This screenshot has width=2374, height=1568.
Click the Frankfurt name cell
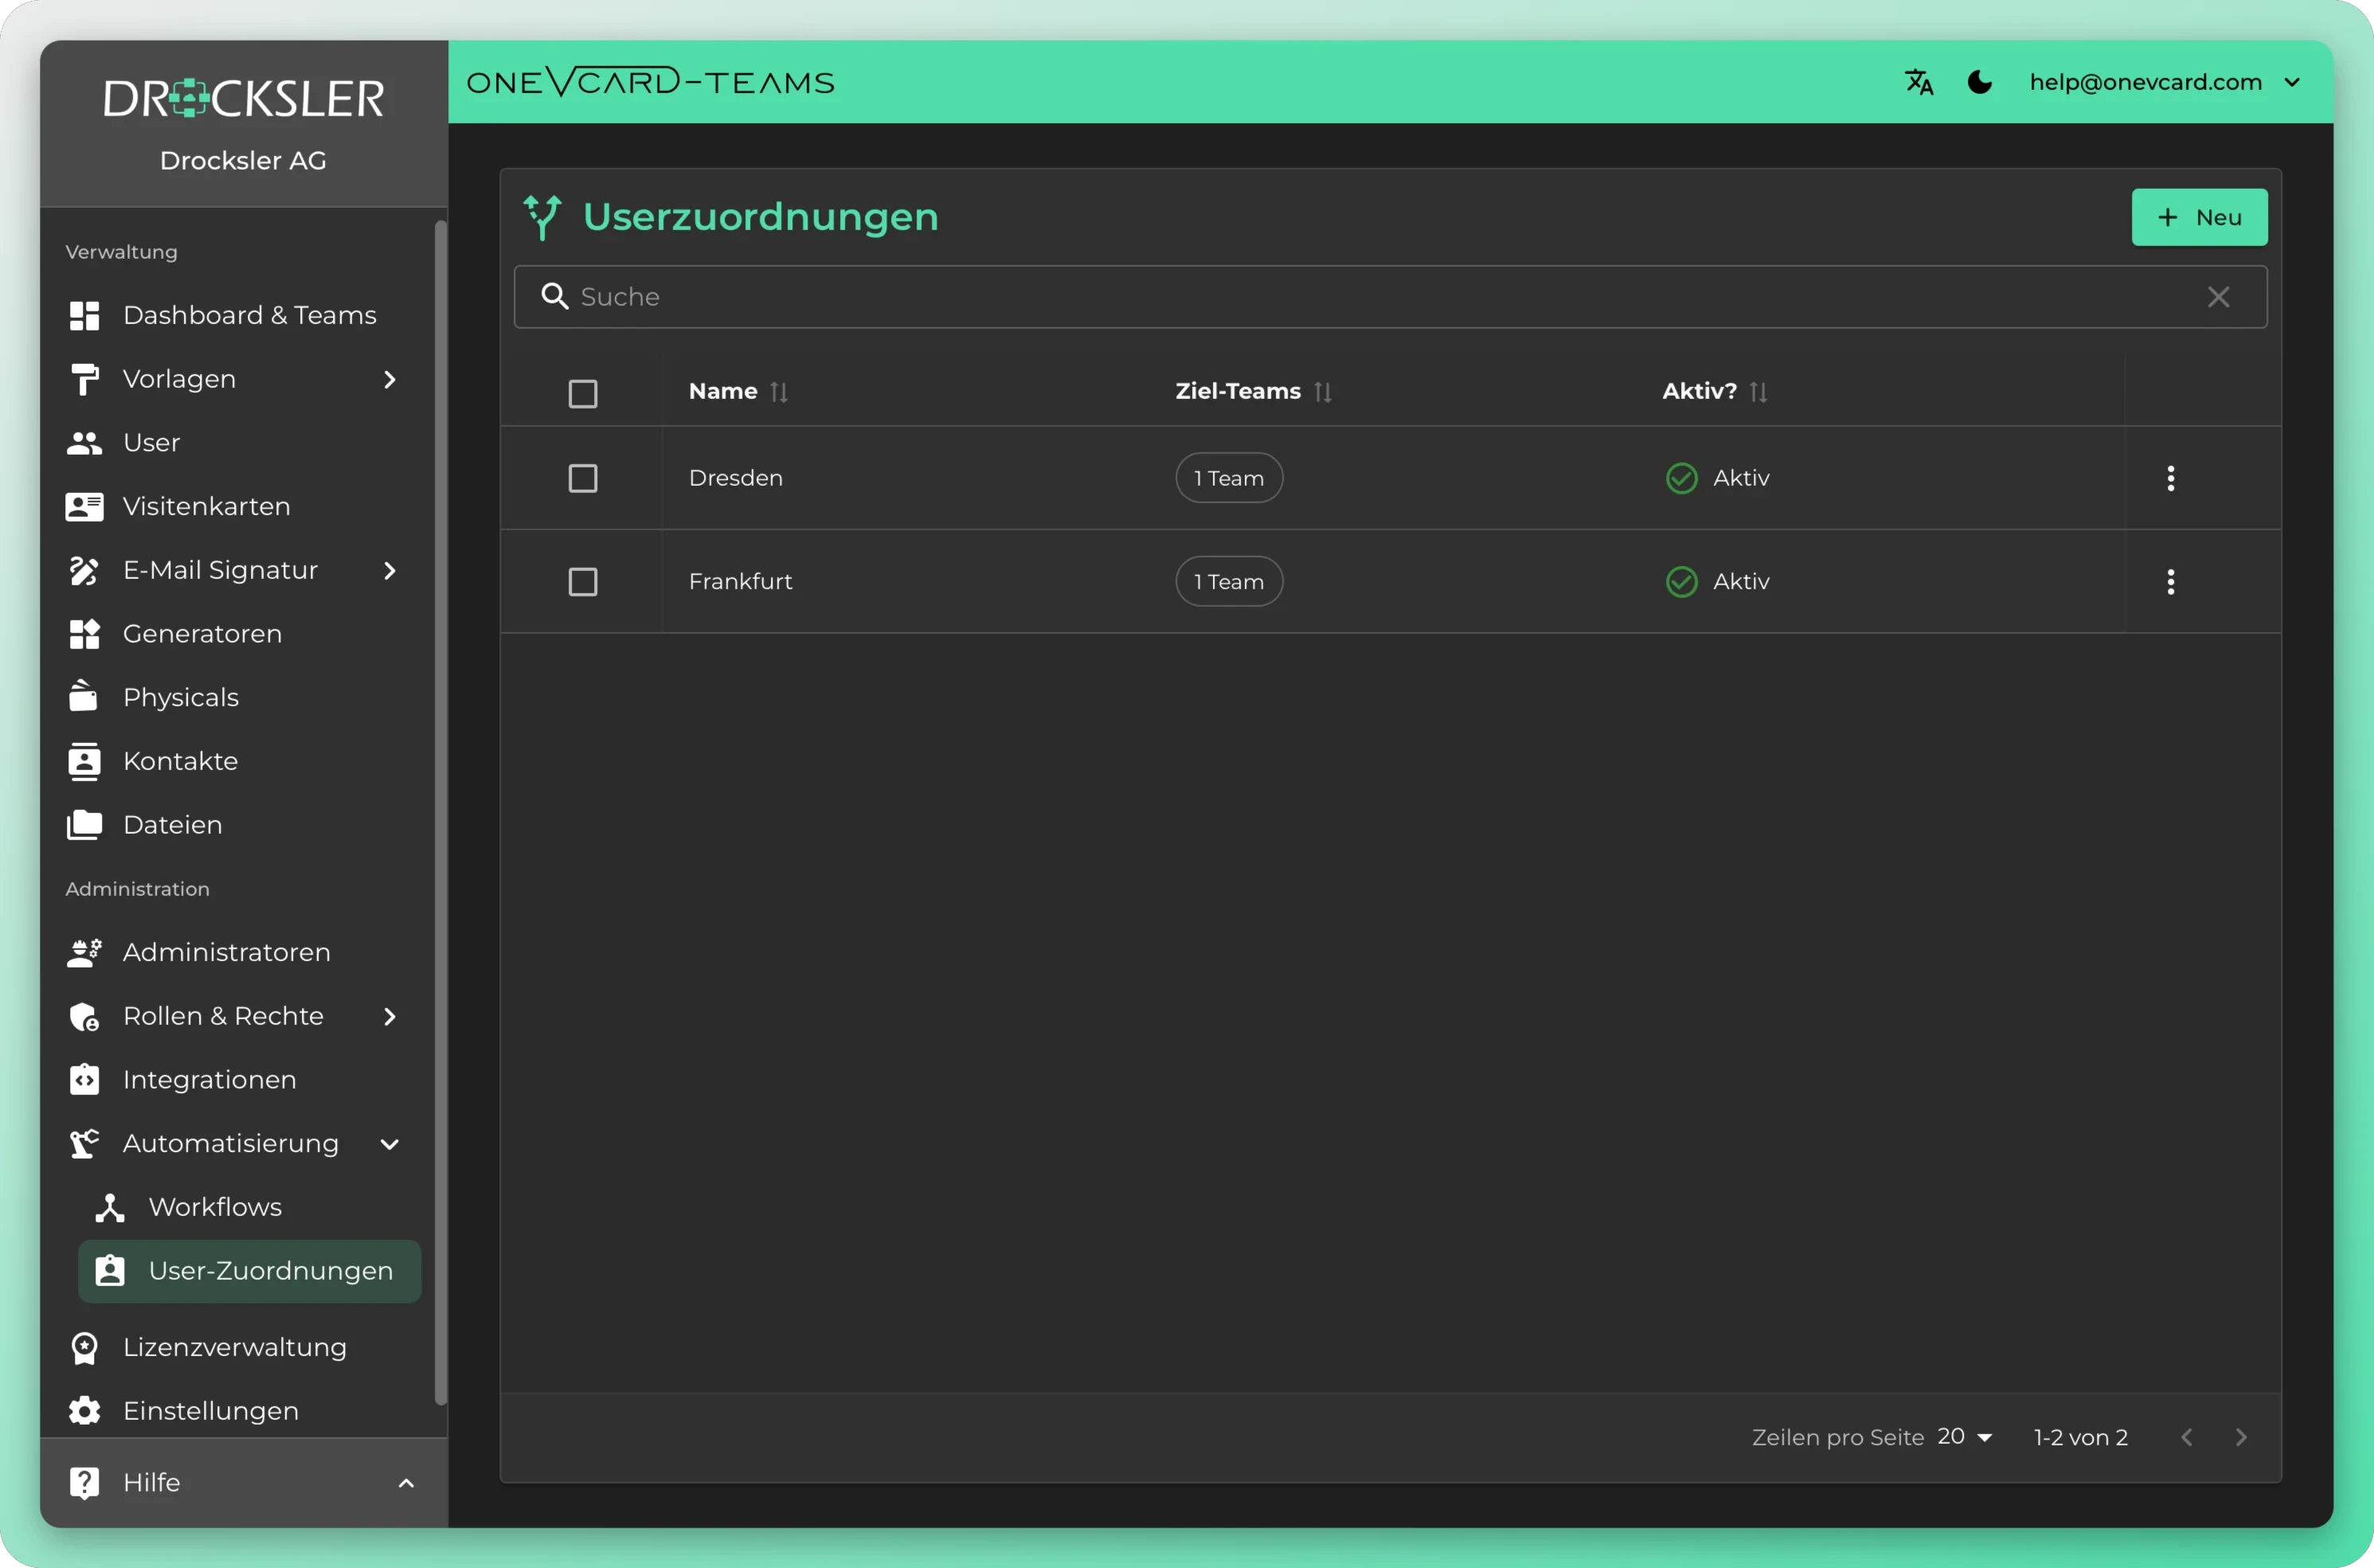740,582
